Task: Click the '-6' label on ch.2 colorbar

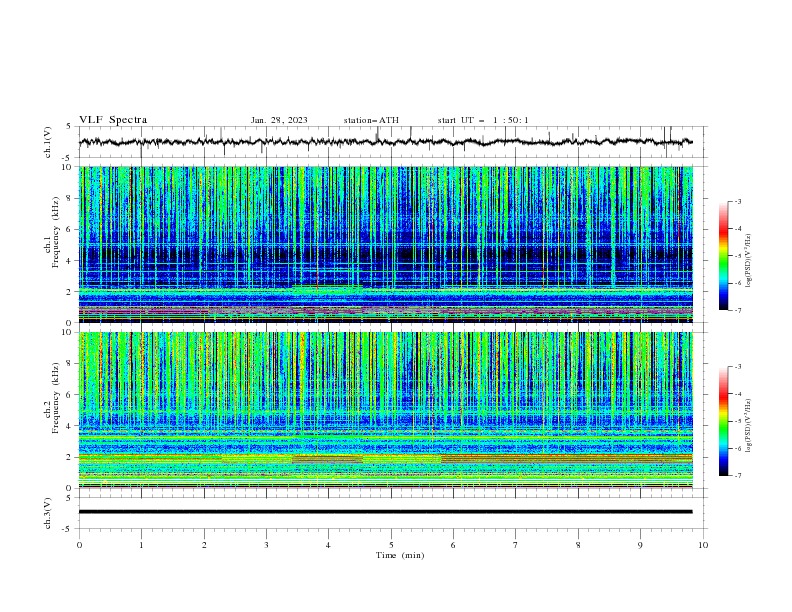Action: (x=738, y=448)
